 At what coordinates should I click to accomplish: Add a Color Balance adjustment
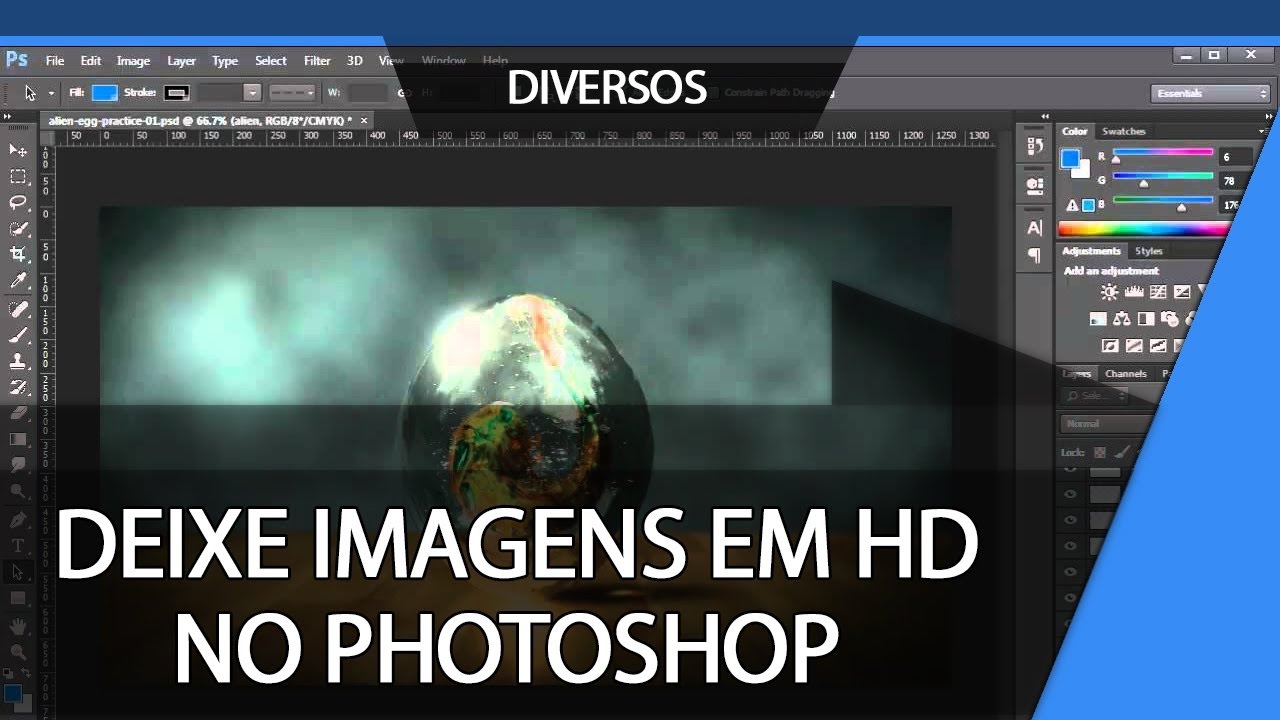tap(1122, 319)
